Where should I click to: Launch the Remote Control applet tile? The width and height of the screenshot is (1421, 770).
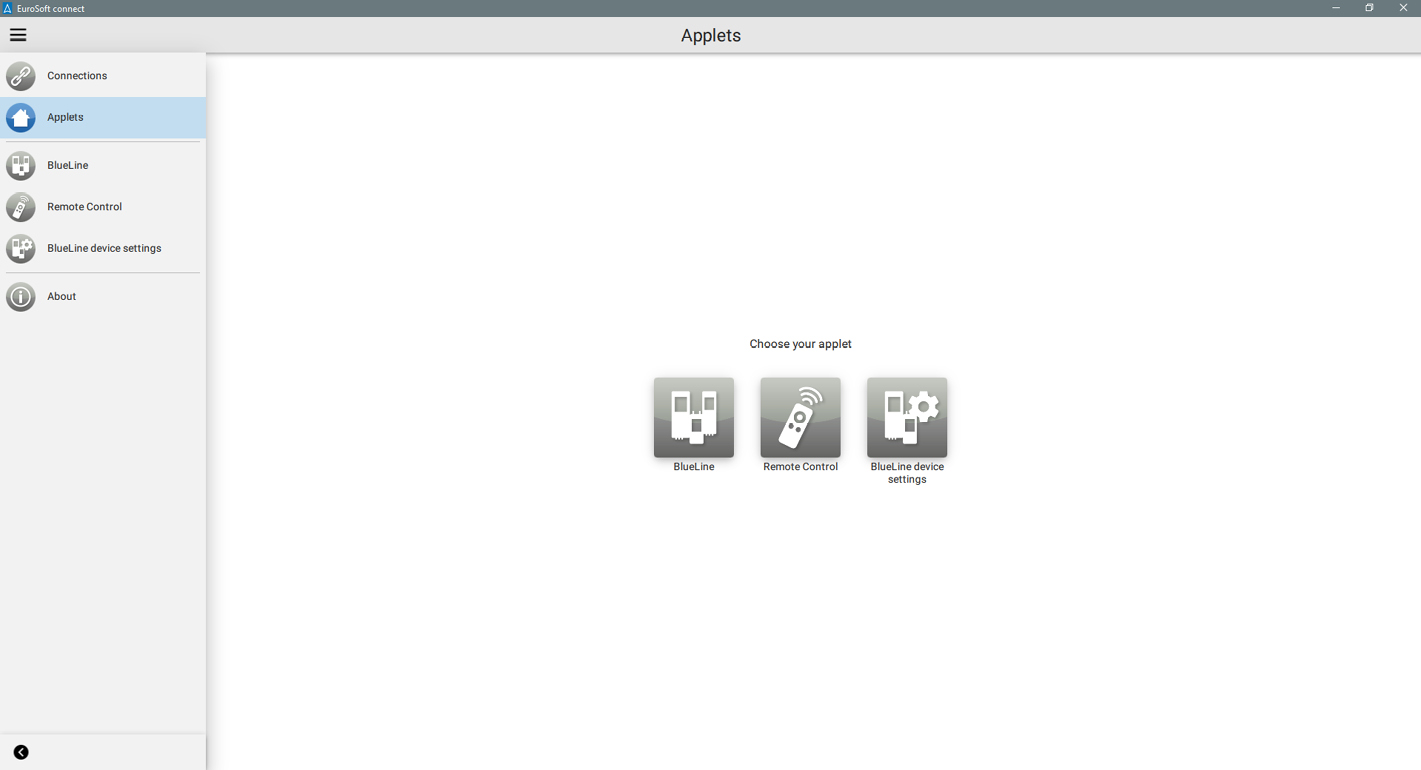(800, 417)
